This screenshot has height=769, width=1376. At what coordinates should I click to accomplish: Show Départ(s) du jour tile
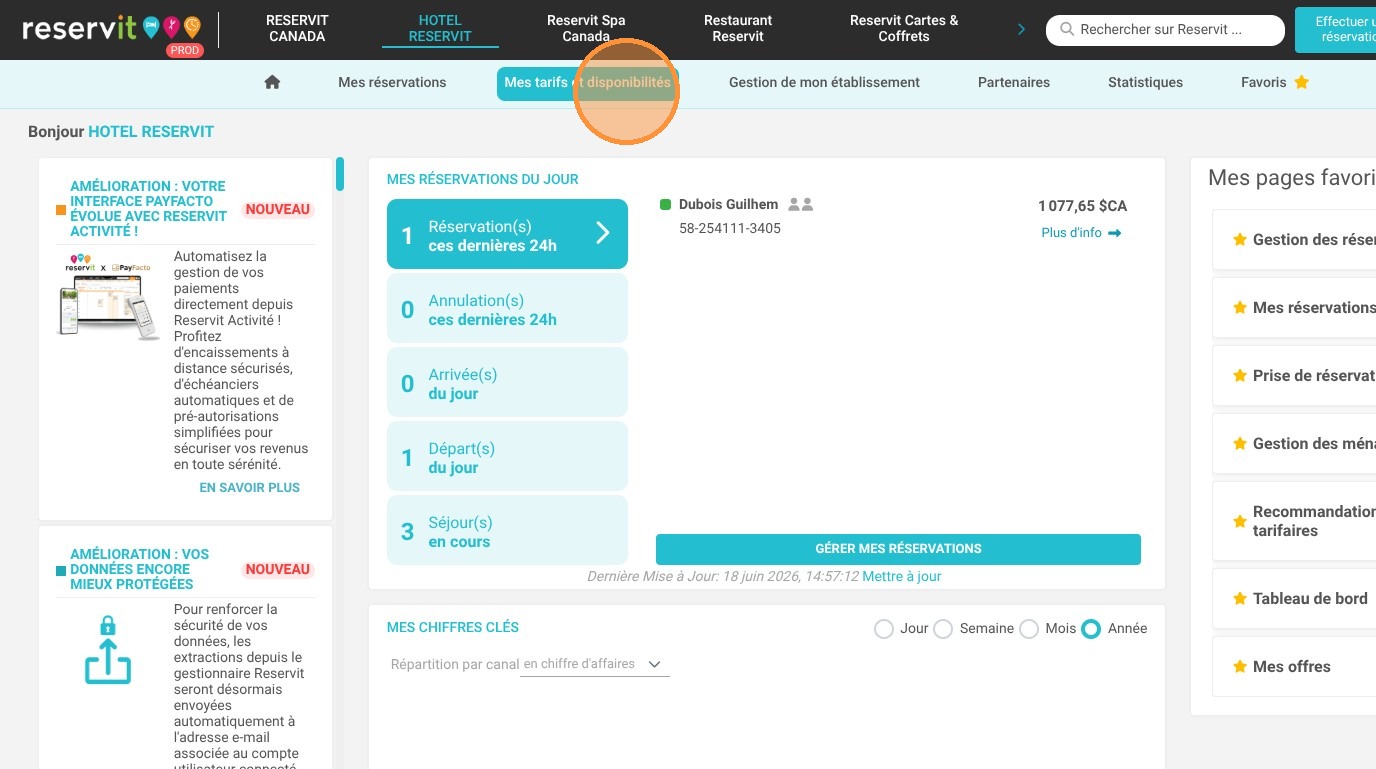click(507, 456)
